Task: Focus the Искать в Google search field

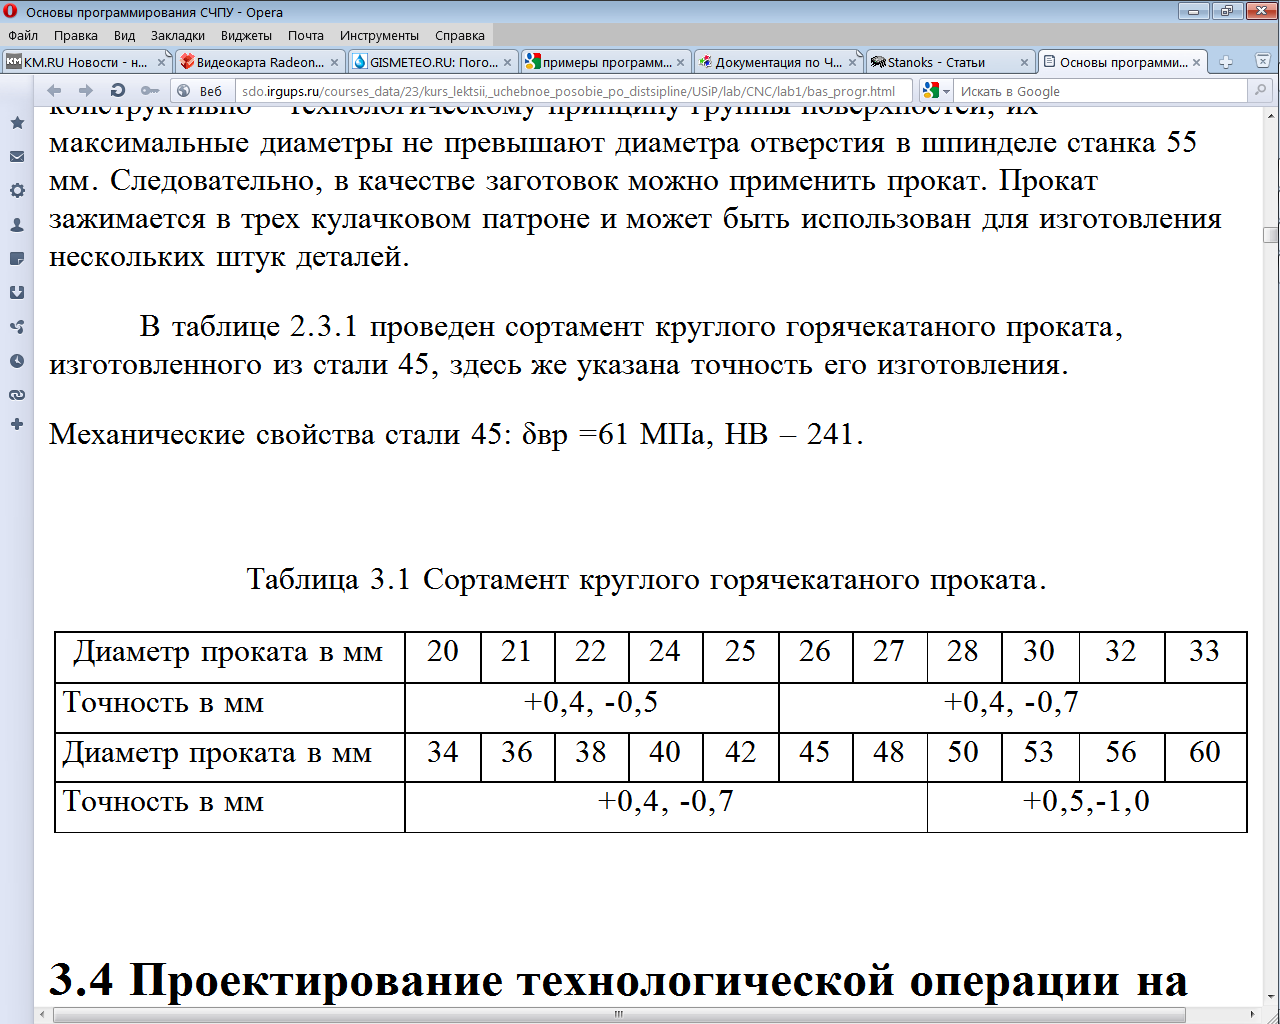Action: tap(1103, 91)
